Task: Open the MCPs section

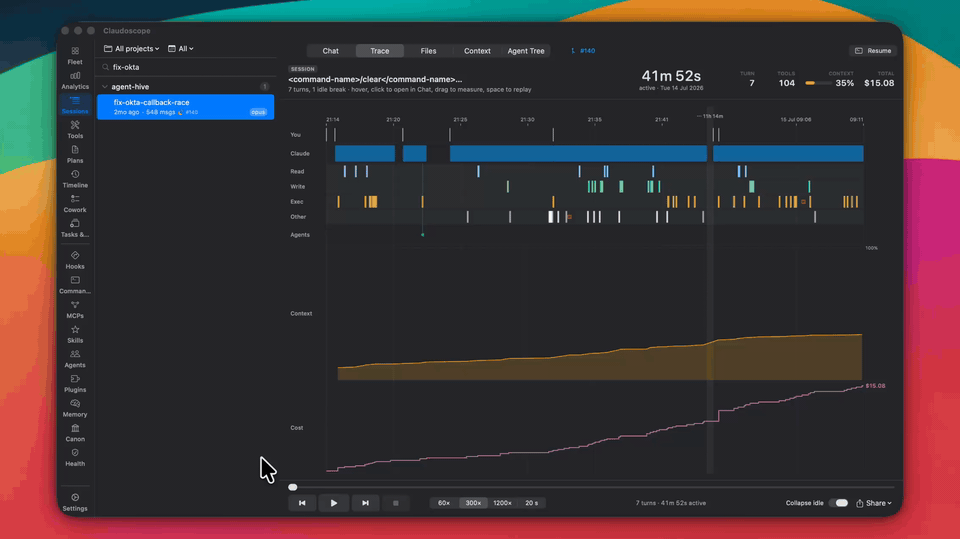Action: [x=75, y=309]
